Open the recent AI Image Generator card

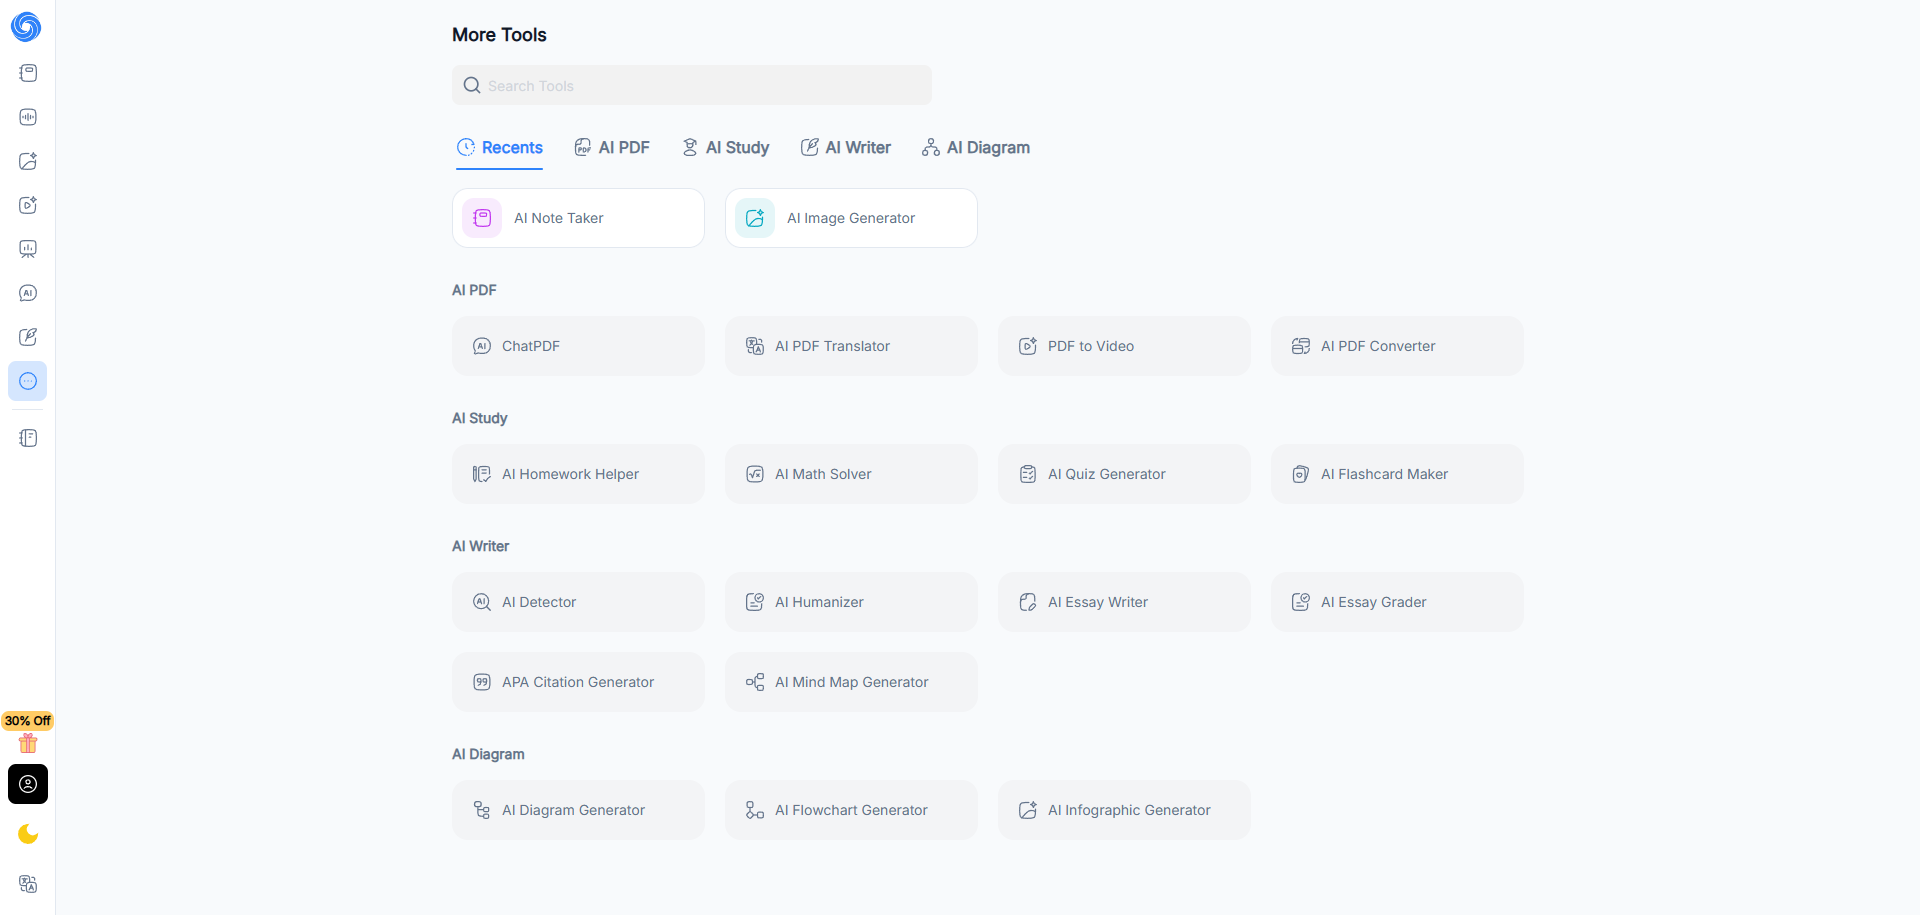851,218
